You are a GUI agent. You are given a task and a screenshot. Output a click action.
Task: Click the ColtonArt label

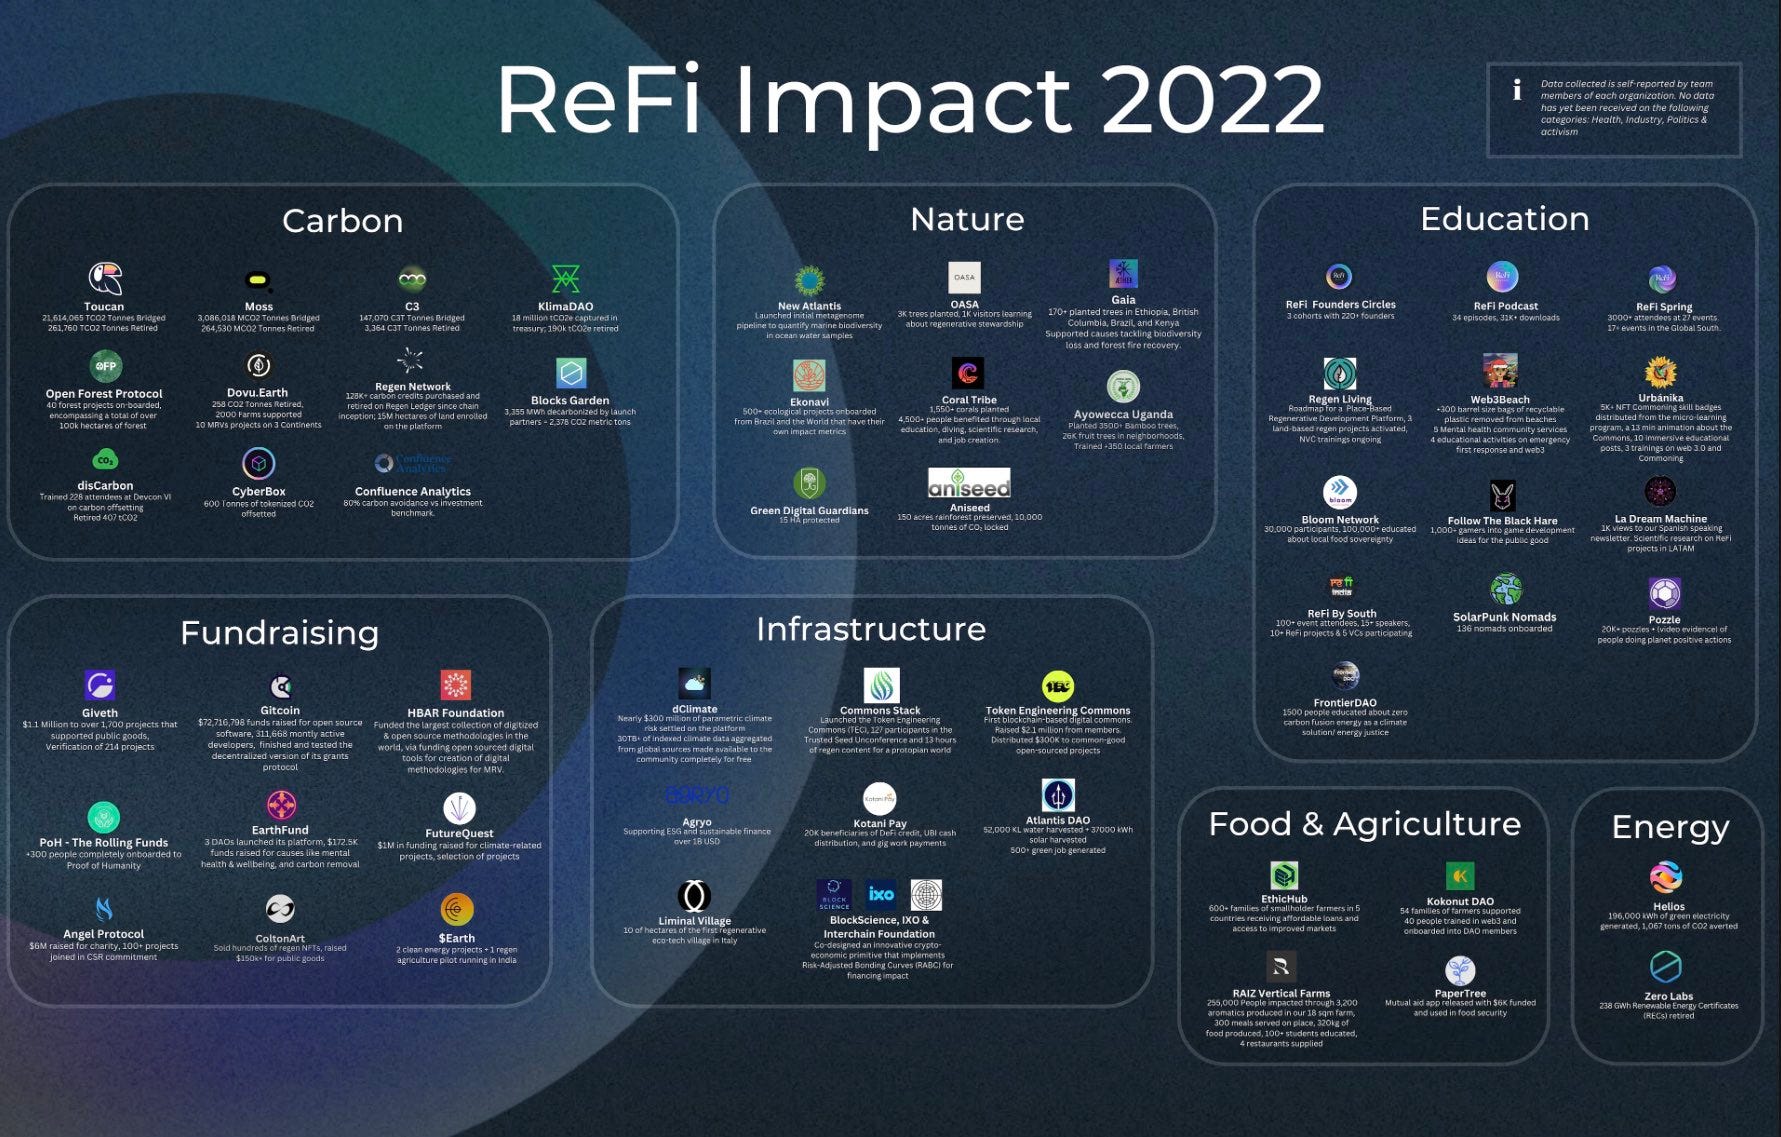pyautogui.click(x=280, y=939)
